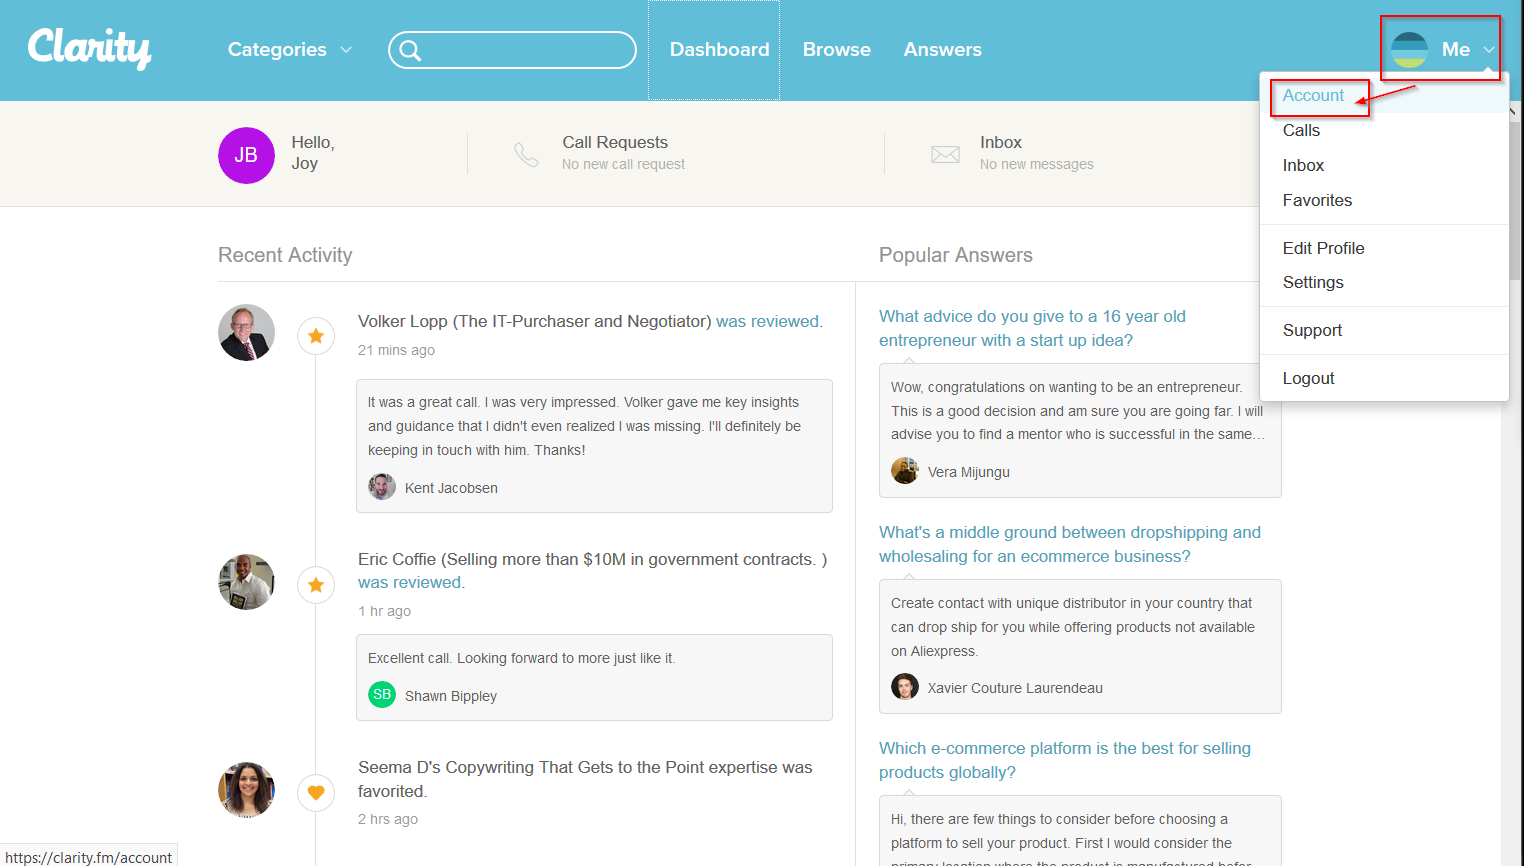Screen dimensions: 1524x866
Task: Click the Call Requests phone icon
Action: pos(526,154)
